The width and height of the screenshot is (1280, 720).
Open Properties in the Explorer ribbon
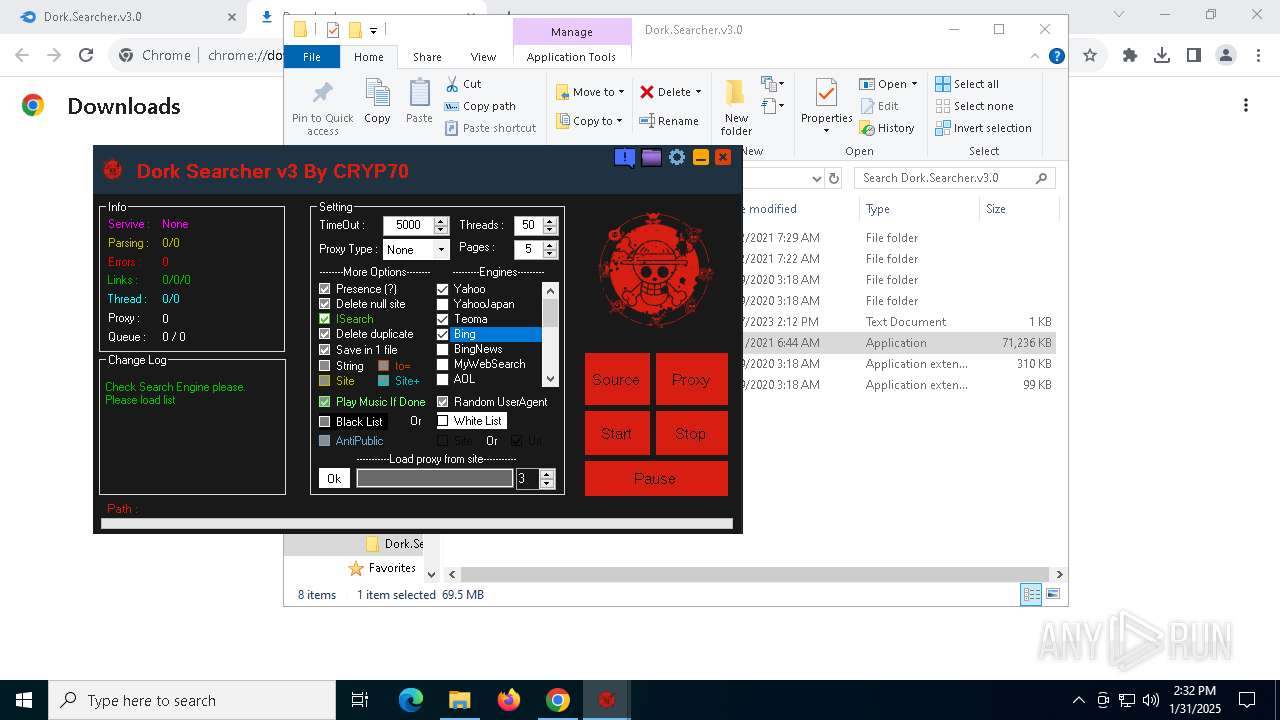coord(826,104)
